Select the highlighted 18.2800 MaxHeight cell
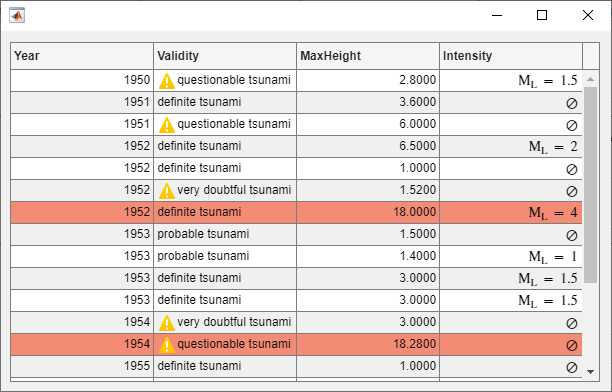 tap(368, 344)
